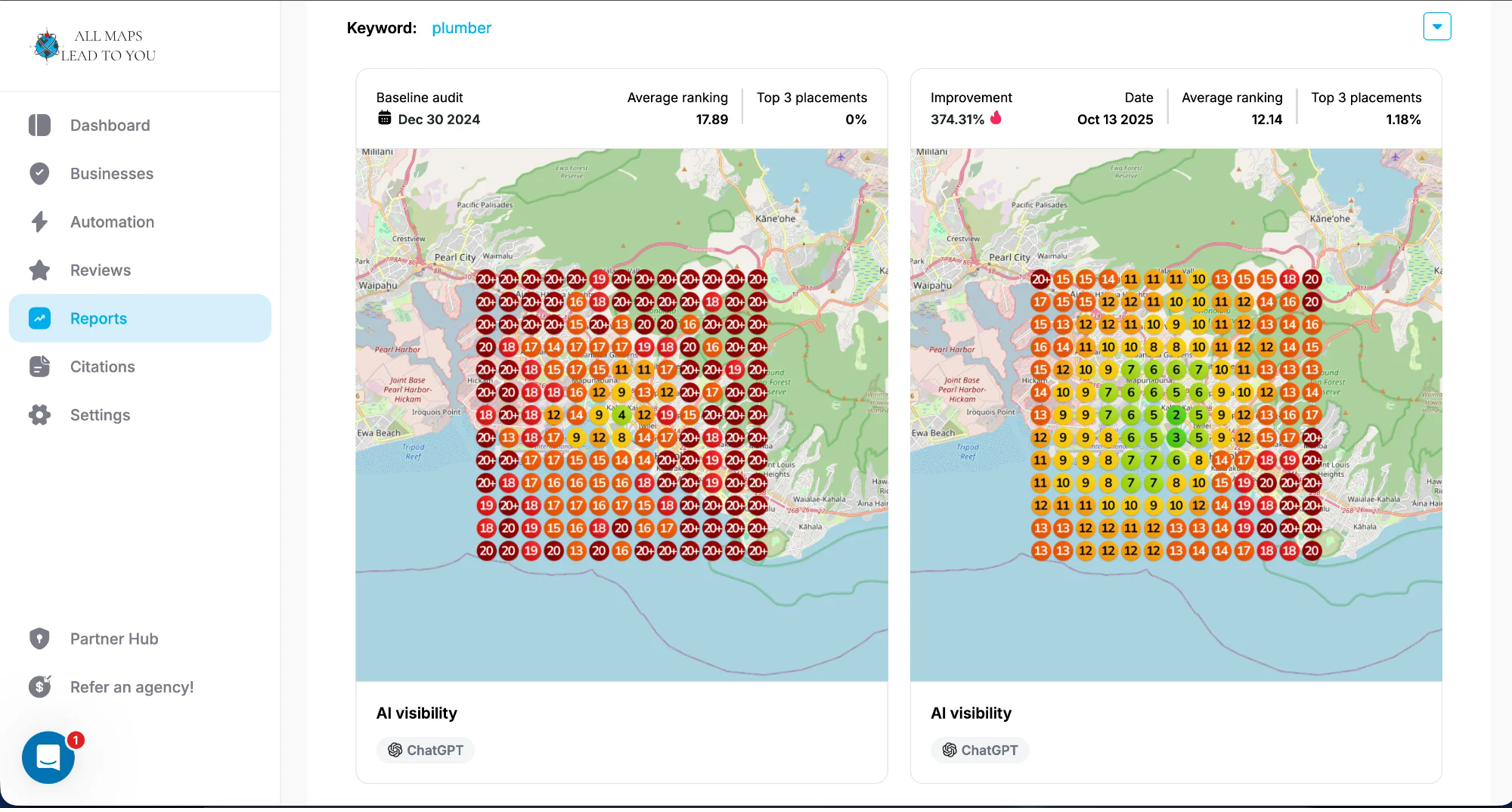This screenshot has height=812, width=1512.
Task: Collapse the plumber keyword section
Action: 1437,27
